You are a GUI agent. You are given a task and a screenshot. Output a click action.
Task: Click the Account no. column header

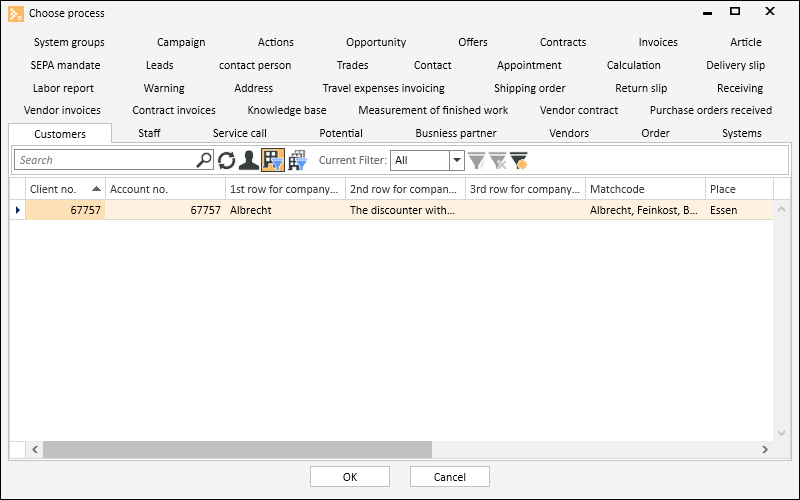click(x=165, y=189)
